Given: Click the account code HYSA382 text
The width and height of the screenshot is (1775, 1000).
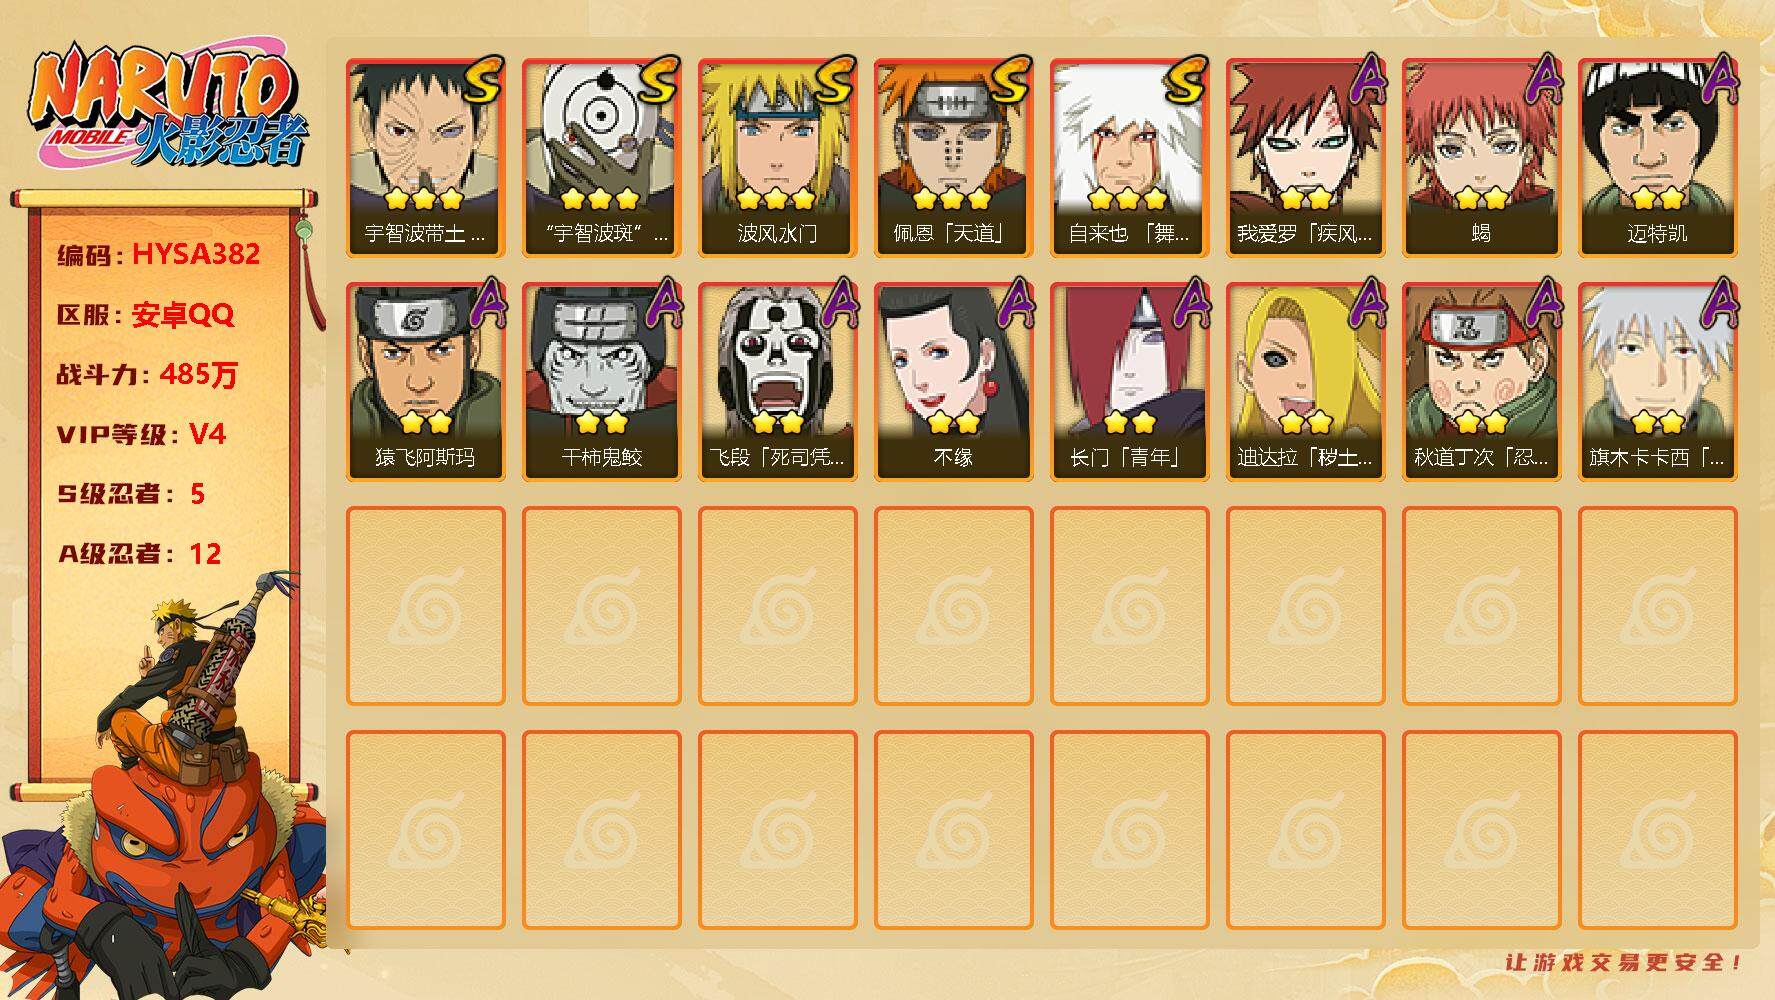Looking at the screenshot, I should tap(196, 254).
